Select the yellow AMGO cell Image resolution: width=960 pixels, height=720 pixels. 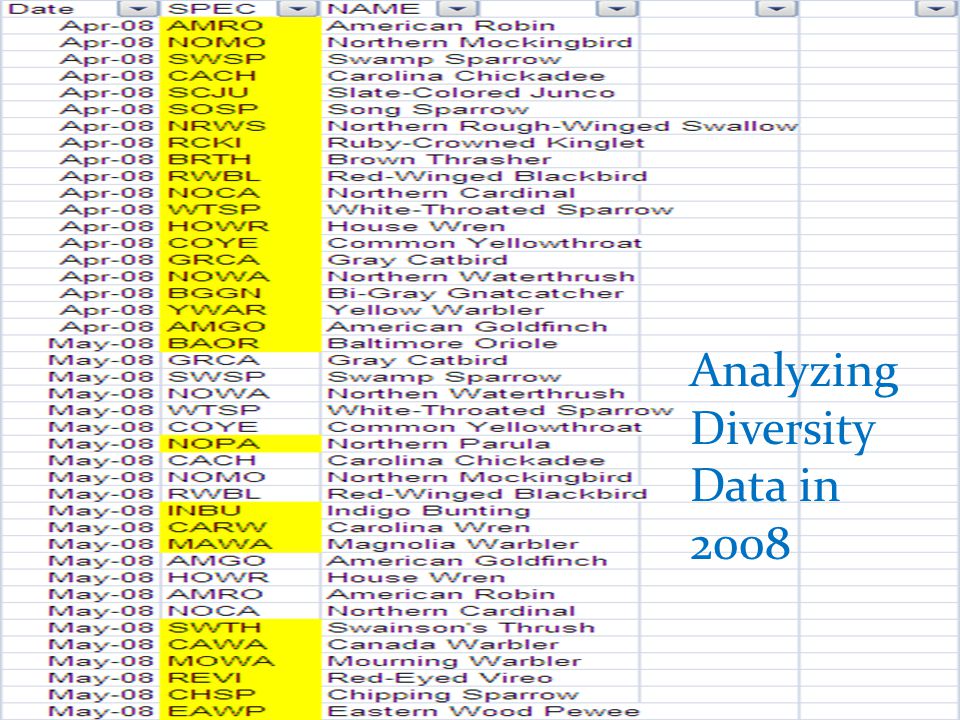point(240,327)
